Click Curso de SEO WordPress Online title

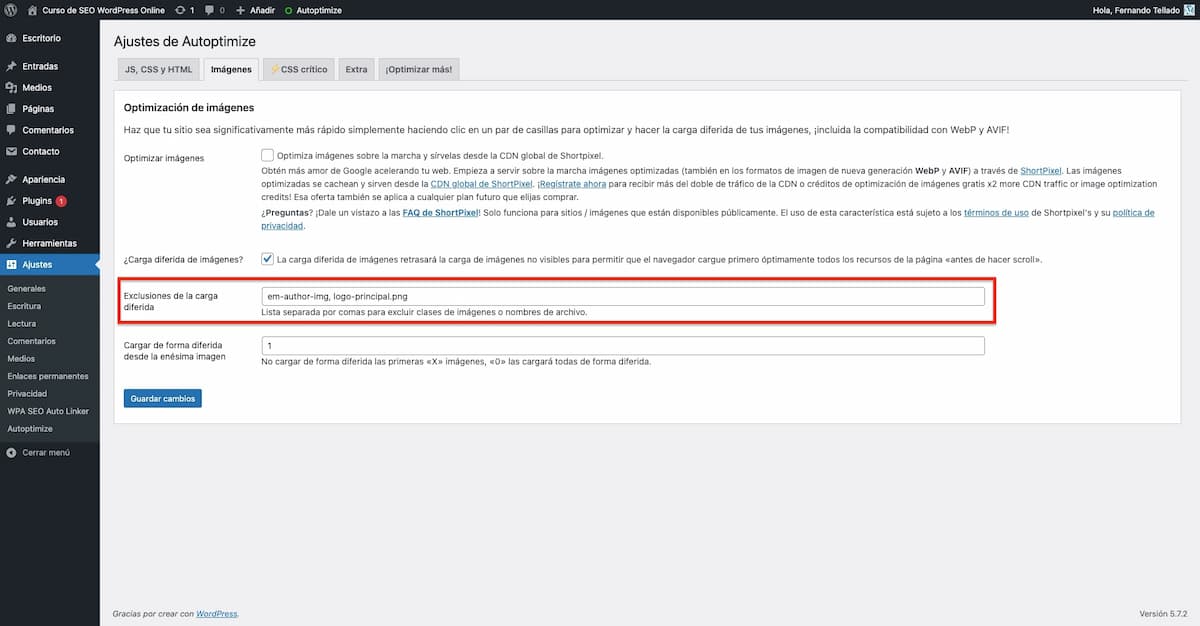click(x=104, y=10)
